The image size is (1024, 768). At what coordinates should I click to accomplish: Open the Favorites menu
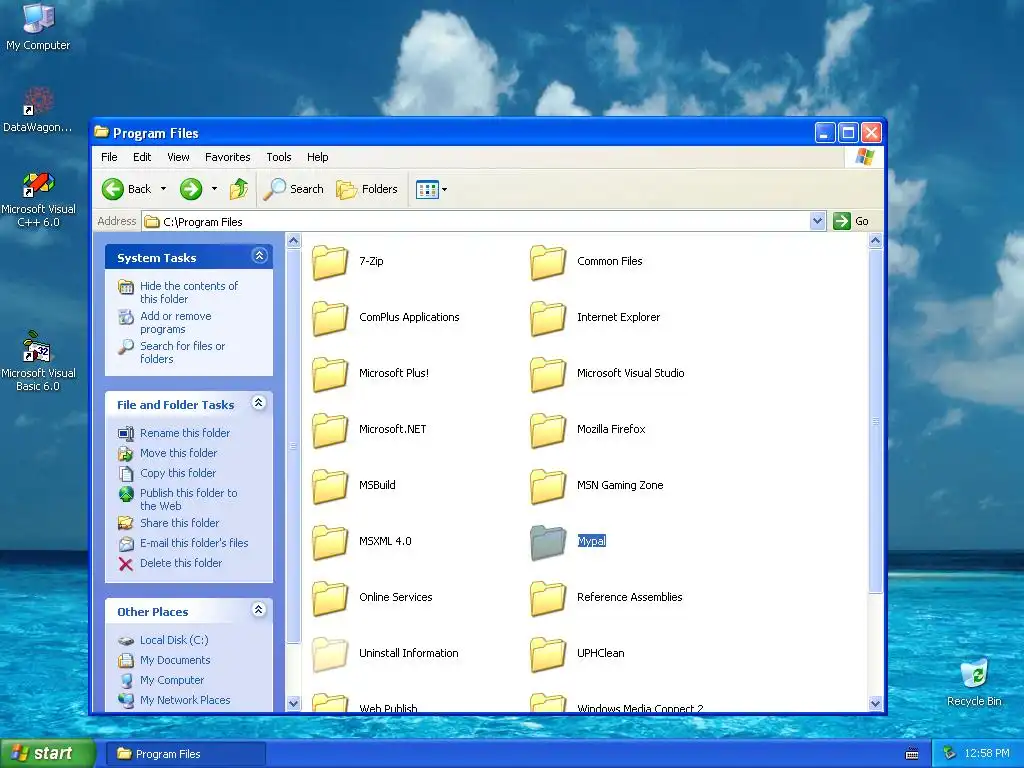tap(227, 157)
